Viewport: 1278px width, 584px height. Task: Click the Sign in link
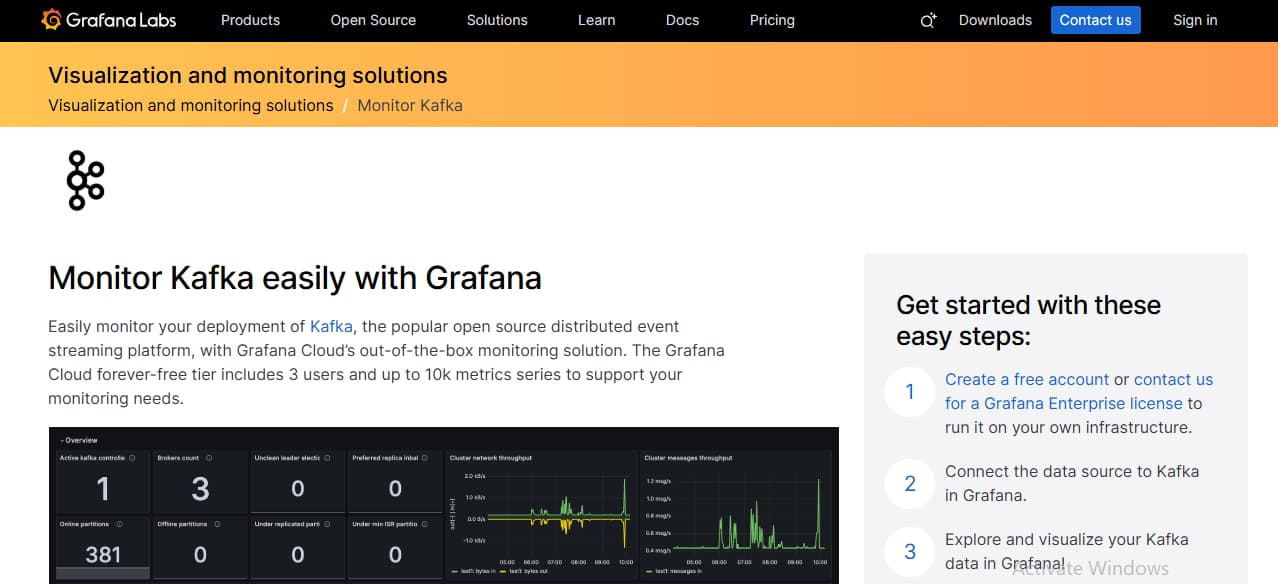pyautogui.click(x=1195, y=20)
